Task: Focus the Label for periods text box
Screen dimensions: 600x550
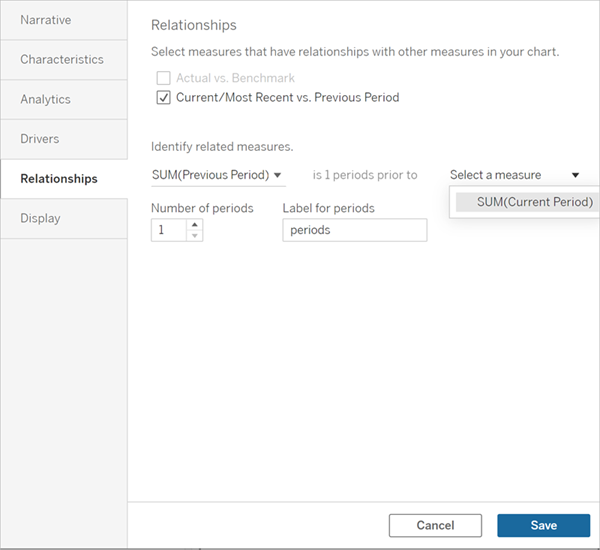Action: coord(354,230)
